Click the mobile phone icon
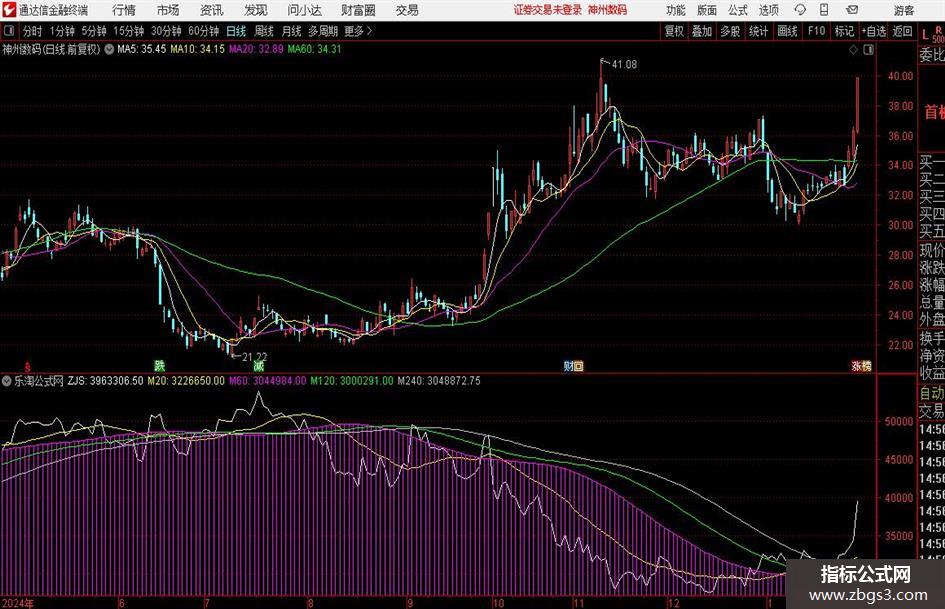945x609 pixels. coord(824,10)
